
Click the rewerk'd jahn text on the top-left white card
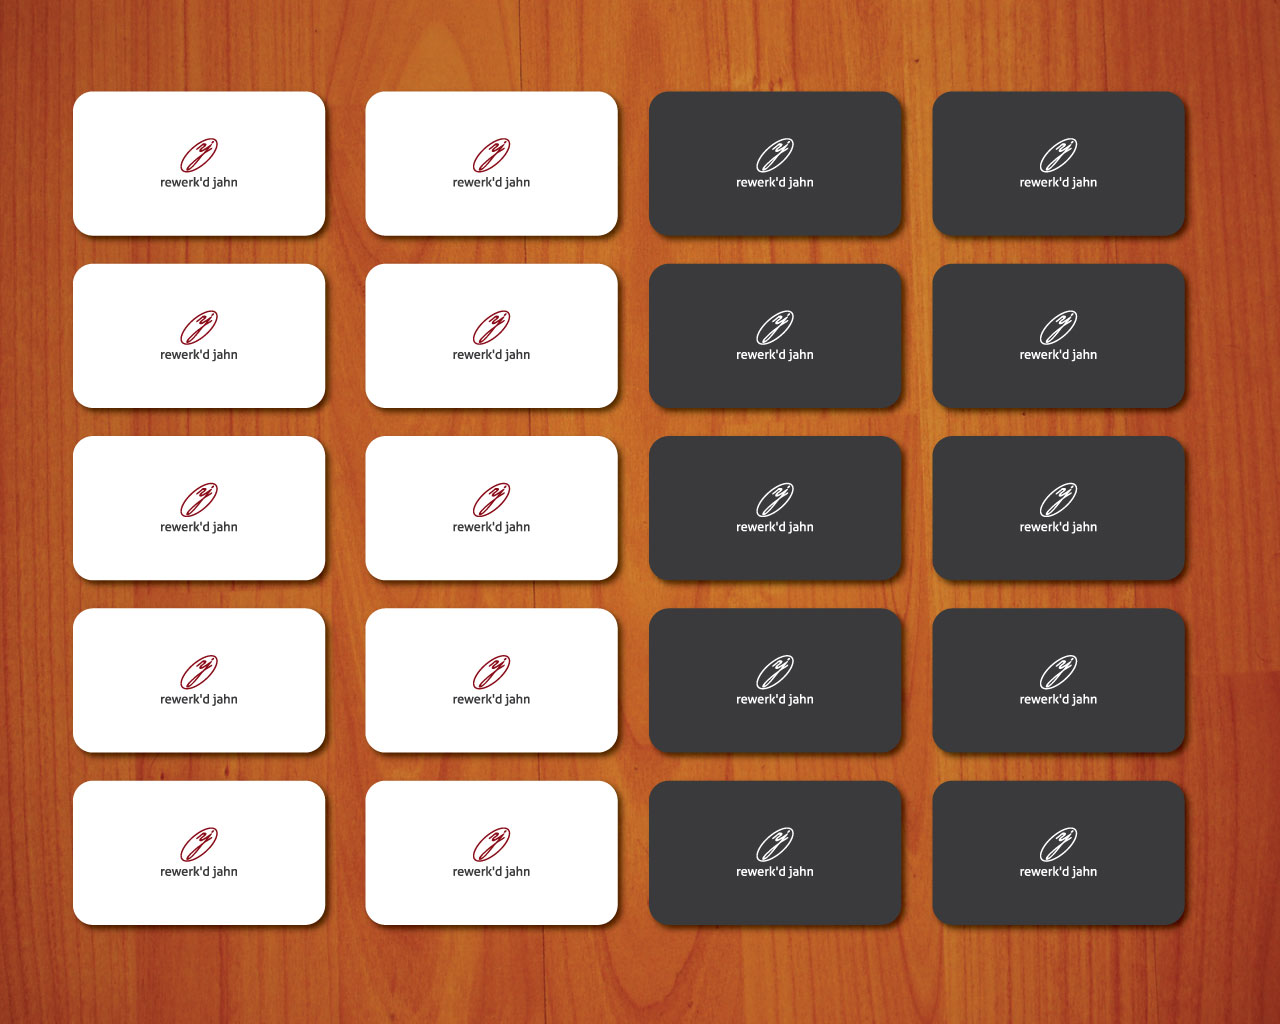198,182
